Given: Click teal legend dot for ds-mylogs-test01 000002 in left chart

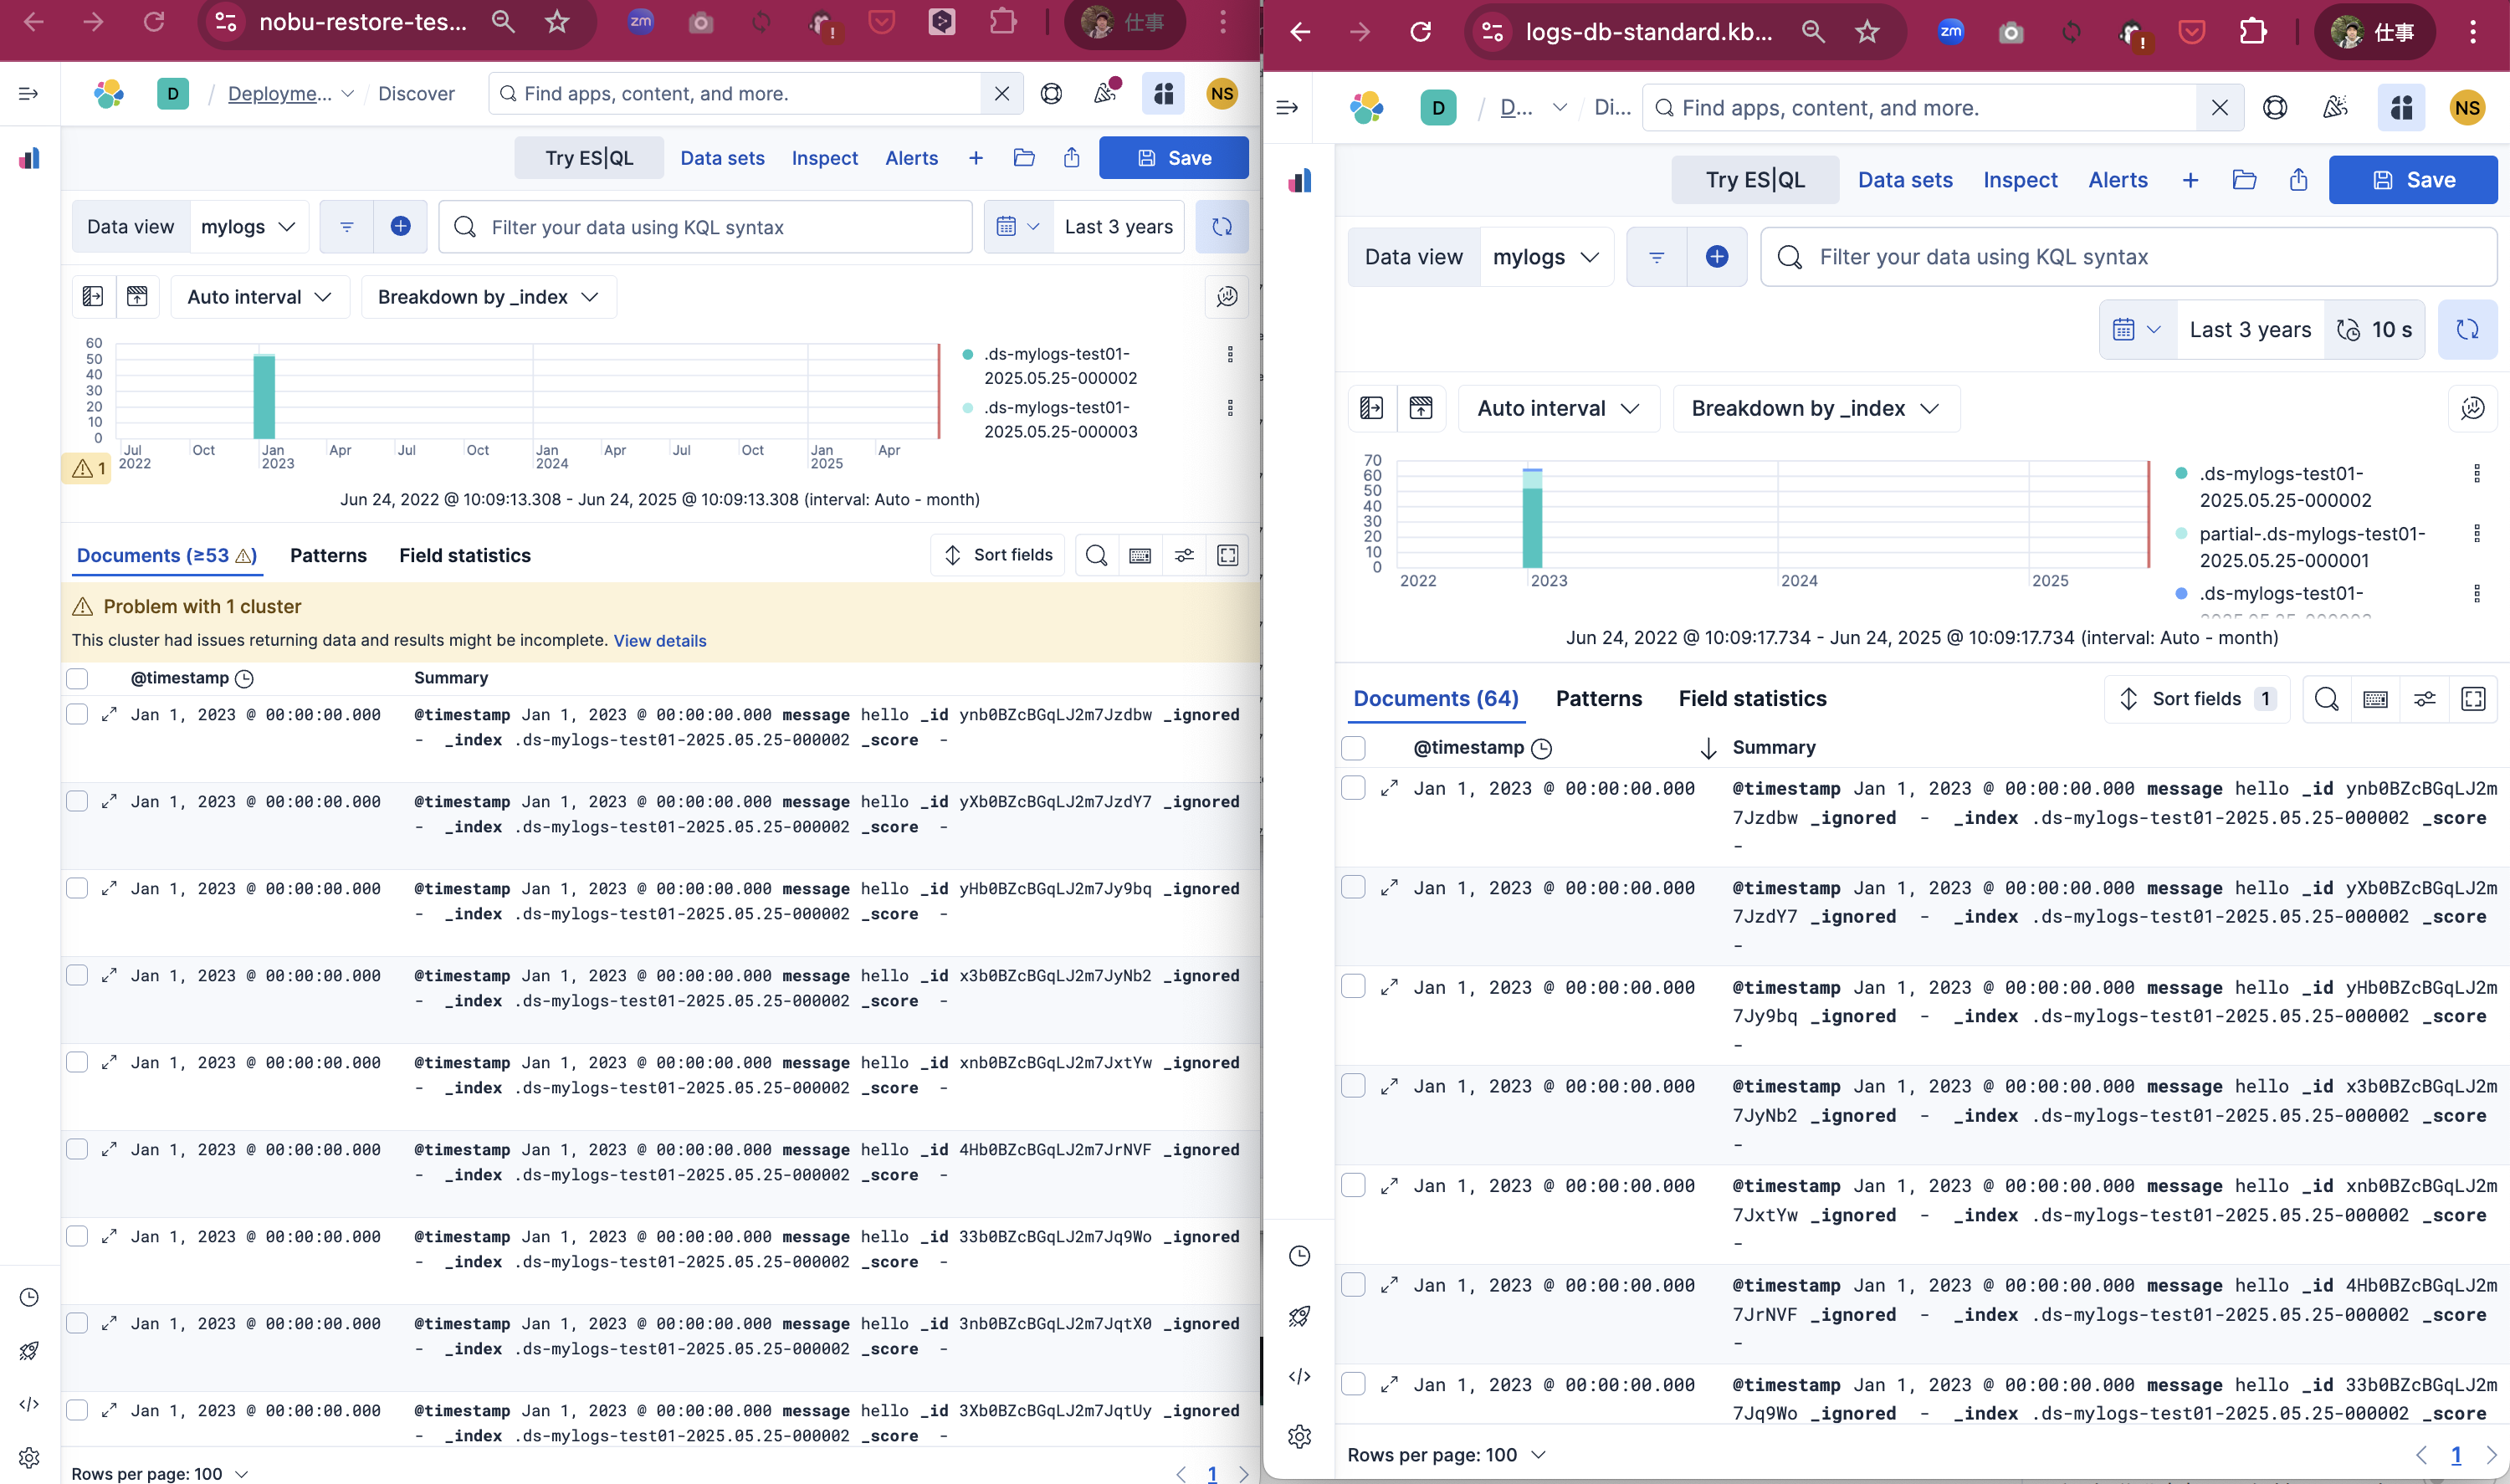Looking at the screenshot, I should tap(967, 354).
